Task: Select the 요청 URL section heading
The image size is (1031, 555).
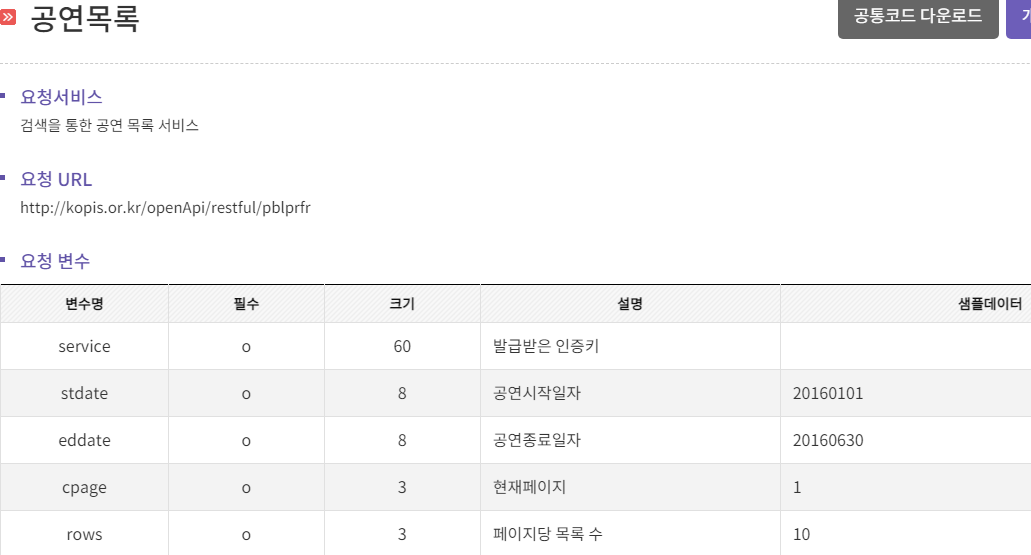Action: tap(56, 180)
